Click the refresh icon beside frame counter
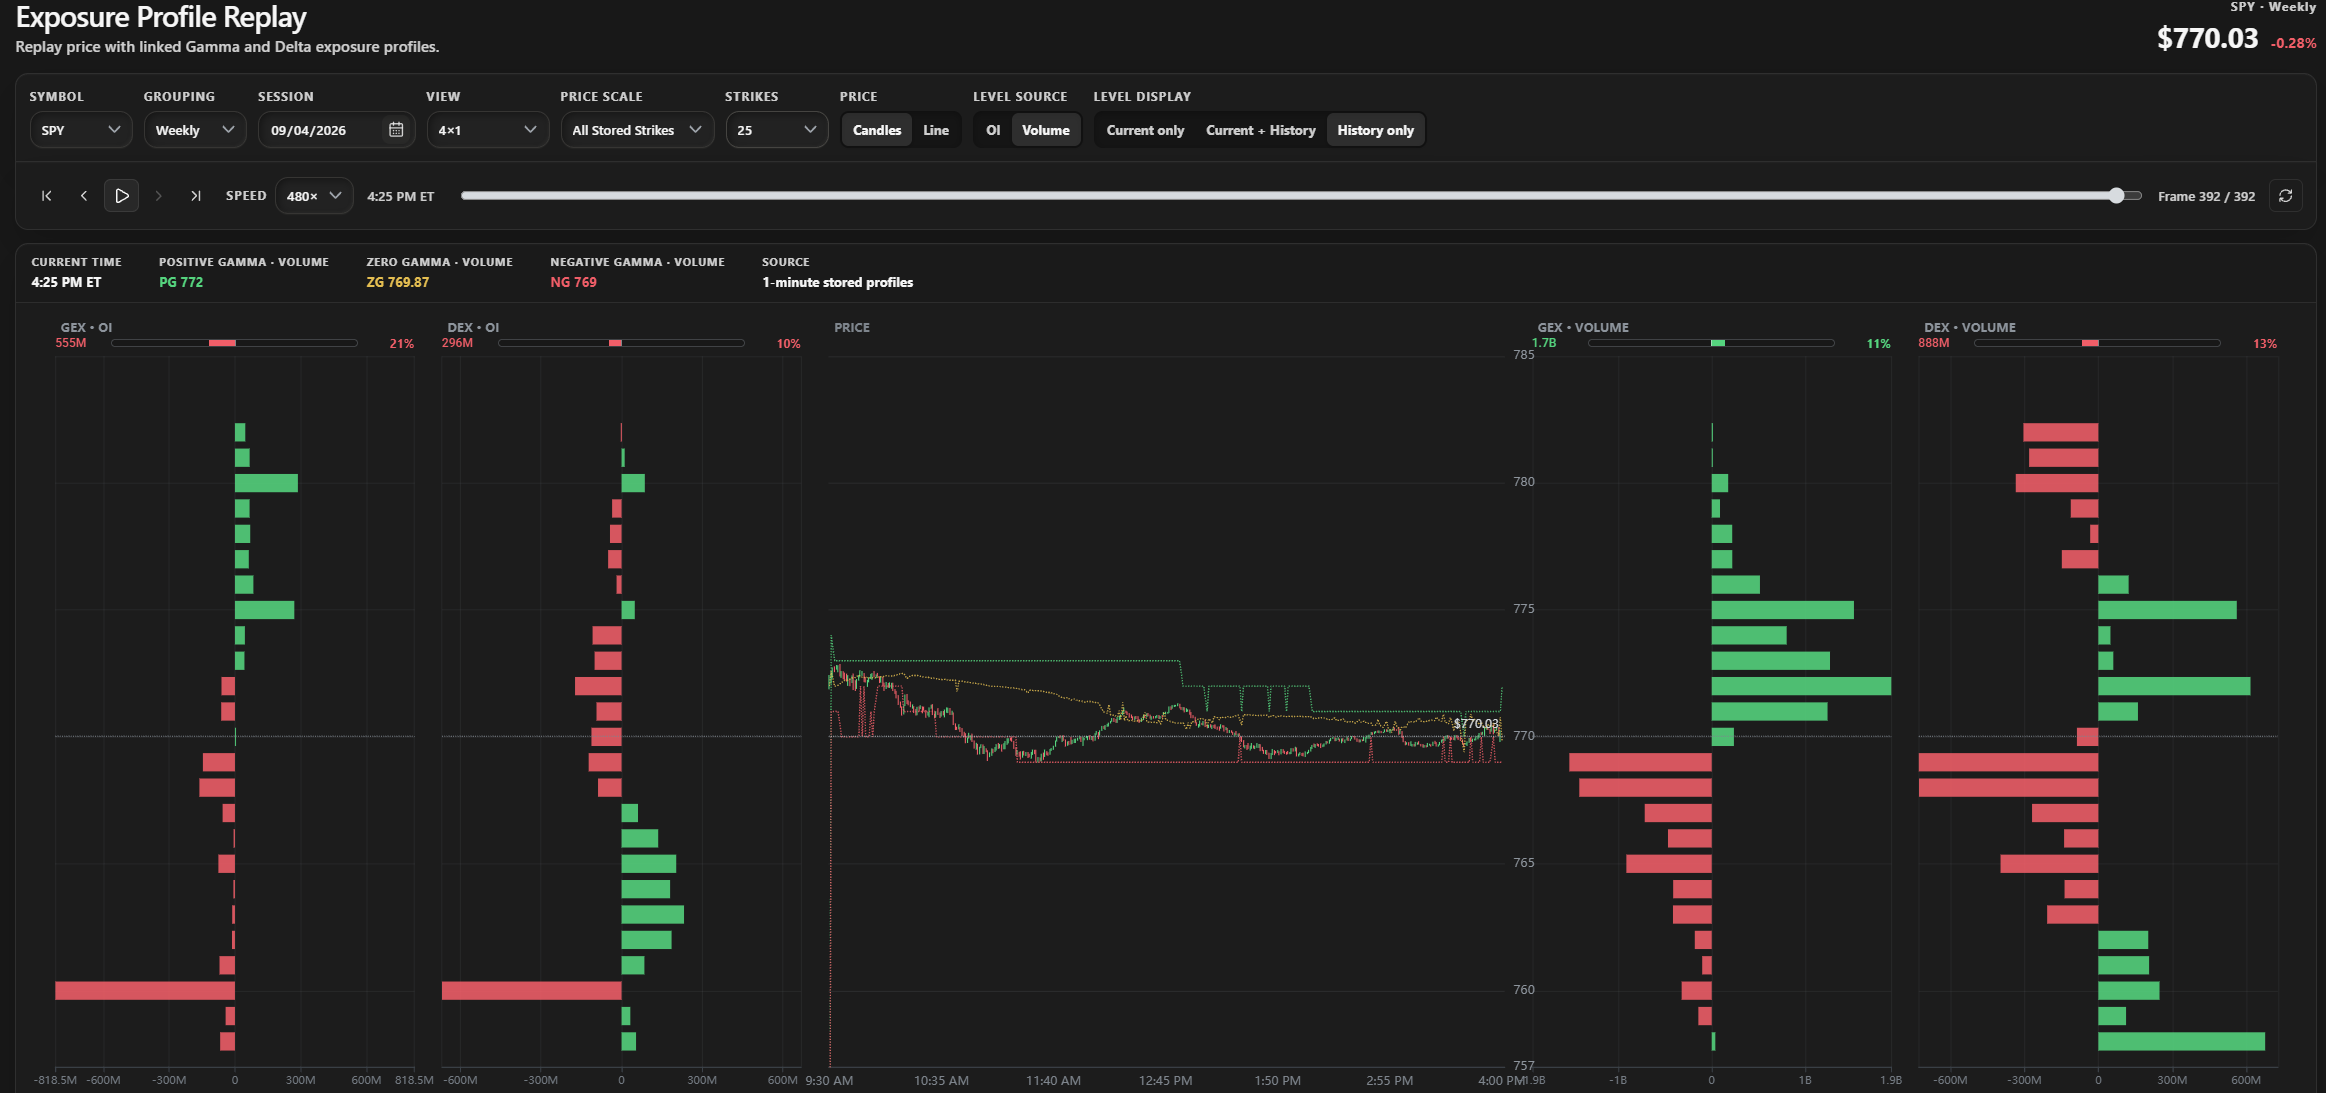 [x=2286, y=196]
